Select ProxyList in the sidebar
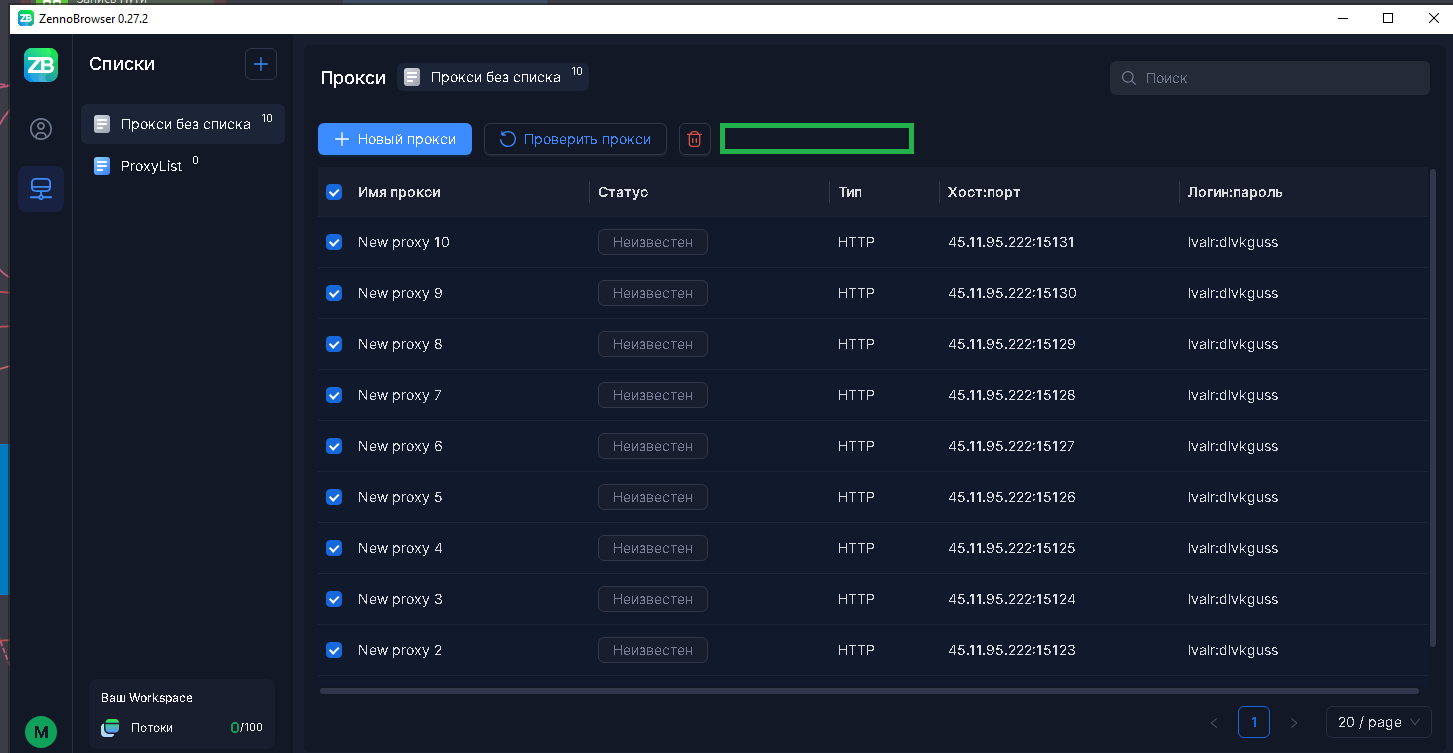 click(x=151, y=166)
